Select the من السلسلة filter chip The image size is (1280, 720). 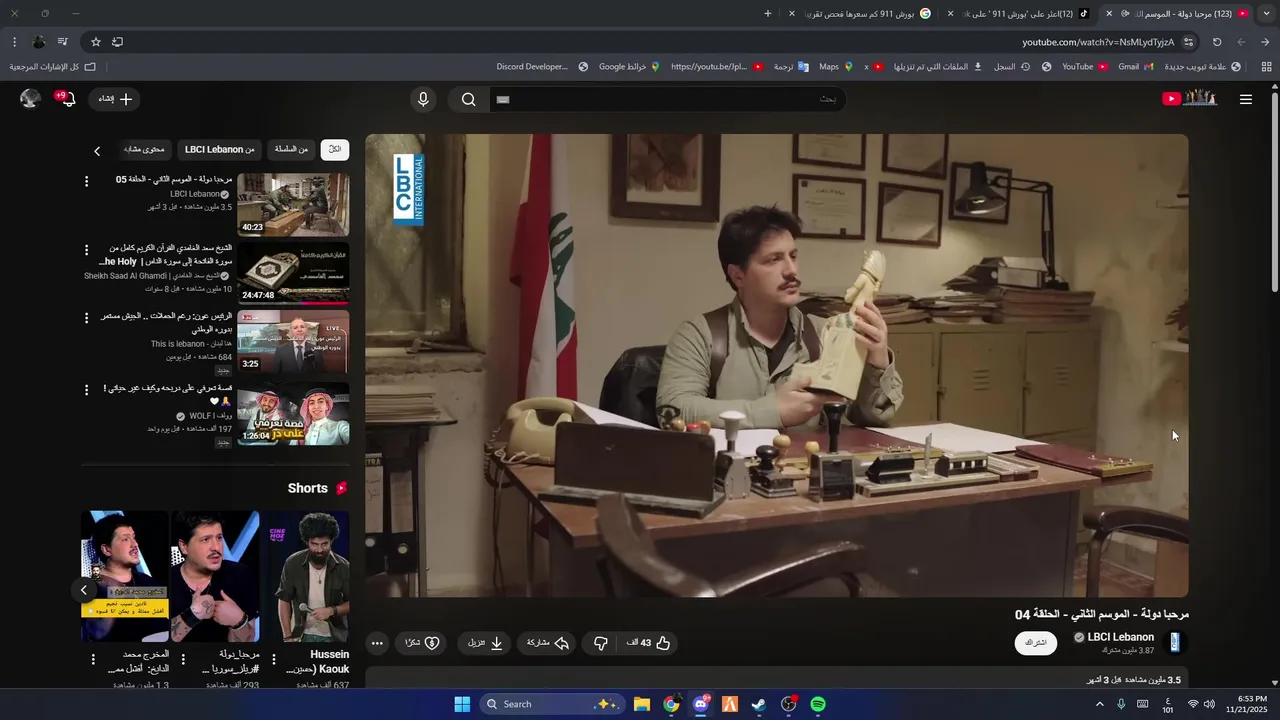291,149
